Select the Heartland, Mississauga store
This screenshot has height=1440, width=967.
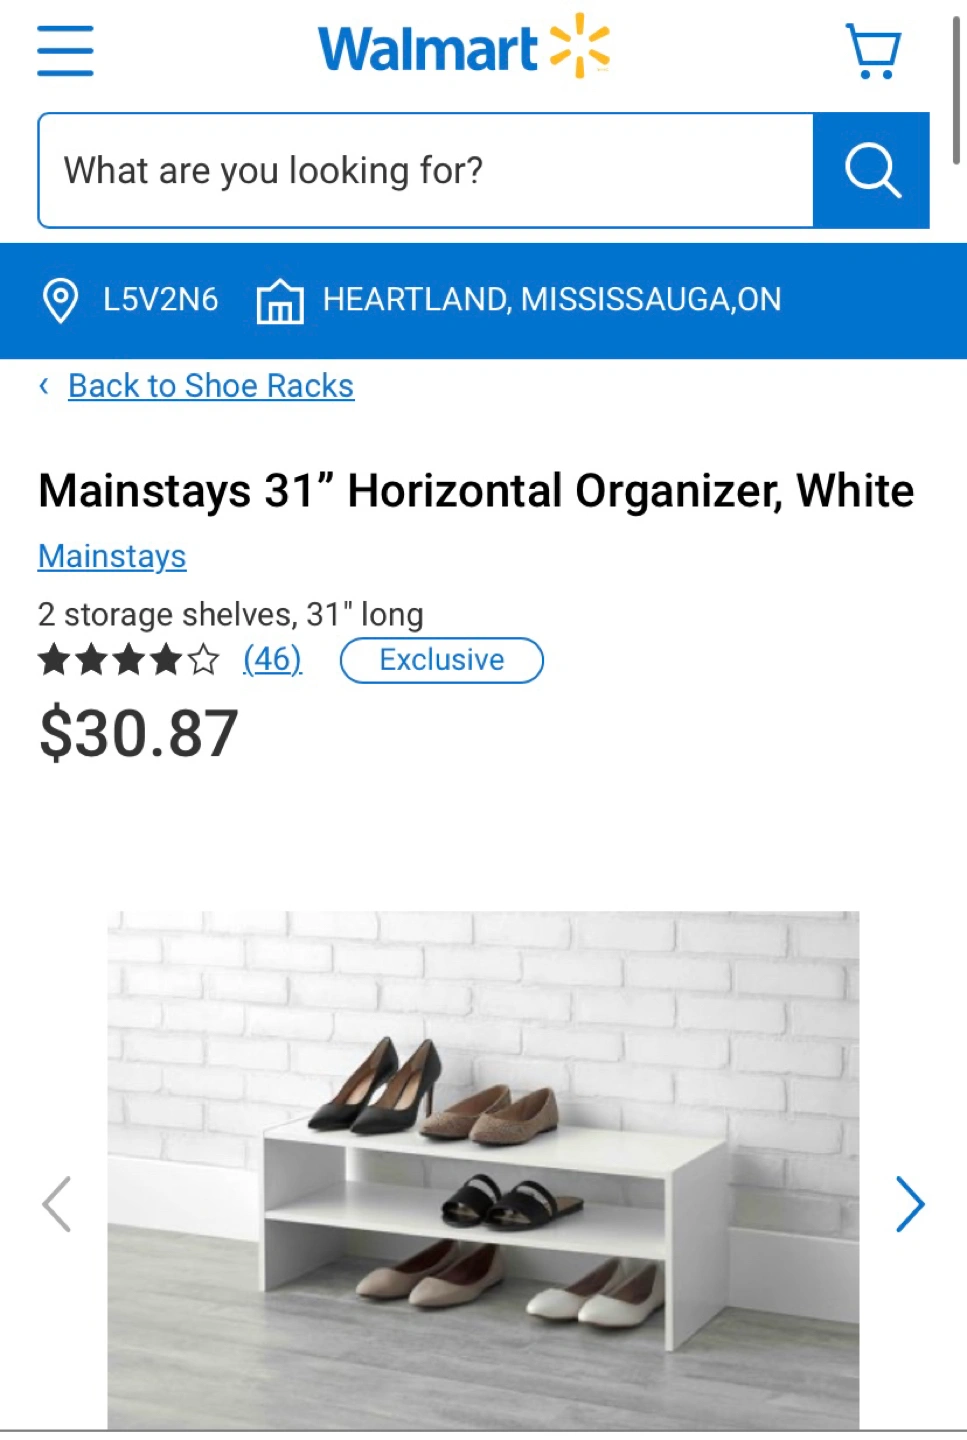click(551, 300)
